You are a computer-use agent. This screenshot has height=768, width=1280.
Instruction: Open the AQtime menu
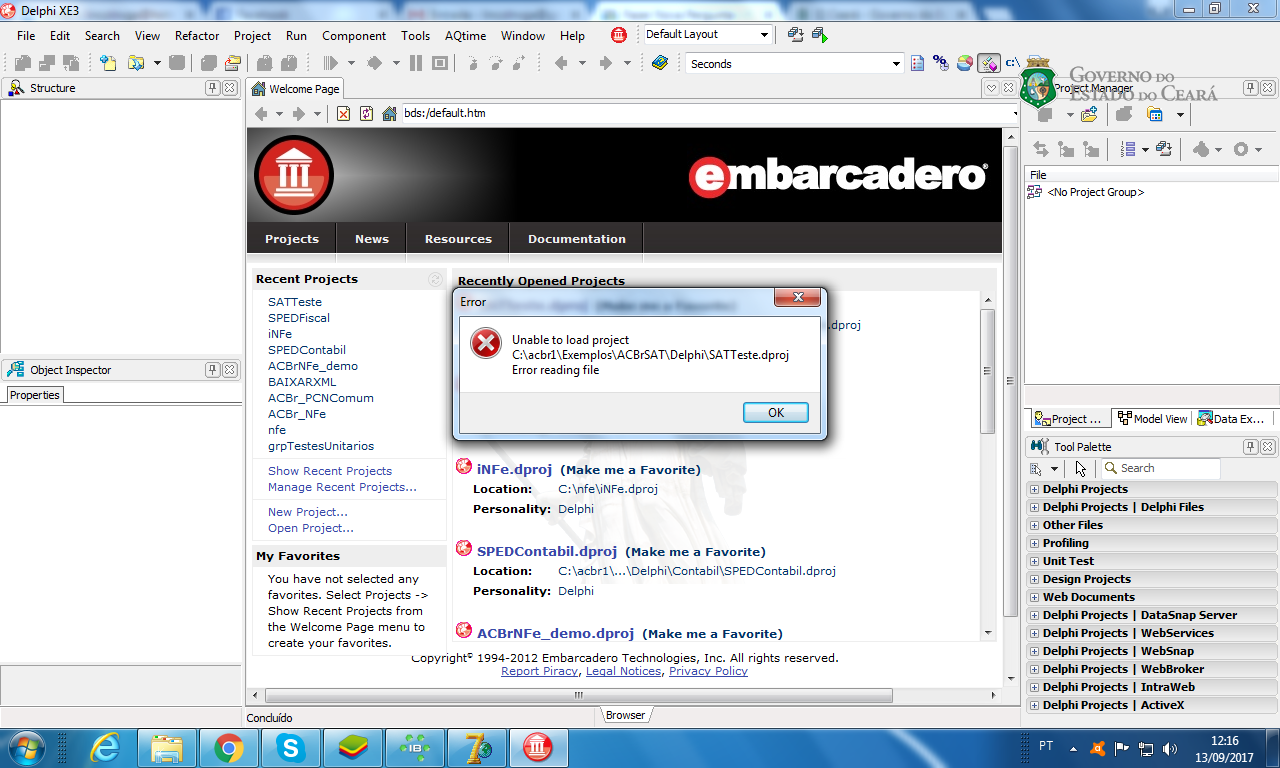[466, 35]
